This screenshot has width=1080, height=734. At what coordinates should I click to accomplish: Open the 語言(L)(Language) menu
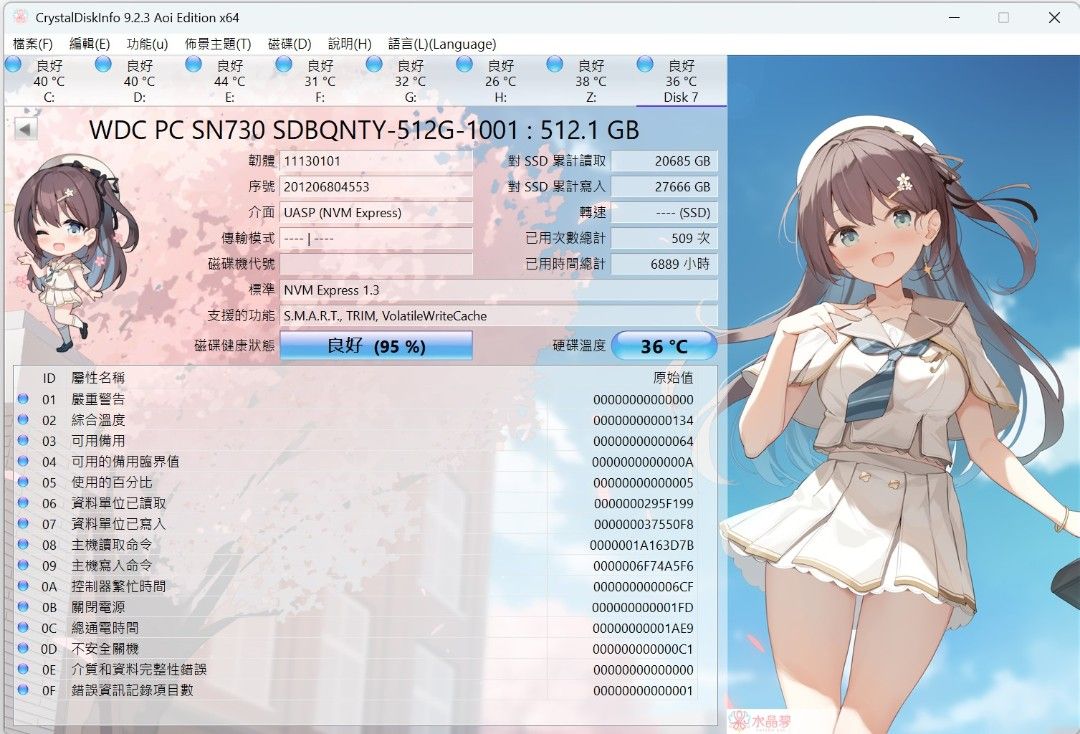tap(442, 44)
